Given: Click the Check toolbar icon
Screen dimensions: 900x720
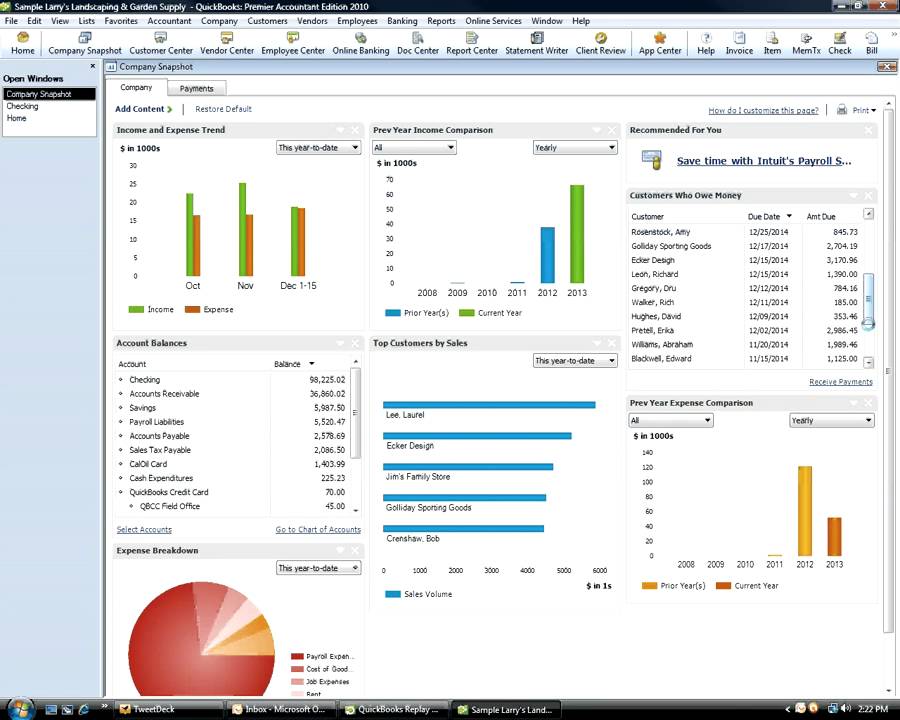Looking at the screenshot, I should (x=840, y=44).
